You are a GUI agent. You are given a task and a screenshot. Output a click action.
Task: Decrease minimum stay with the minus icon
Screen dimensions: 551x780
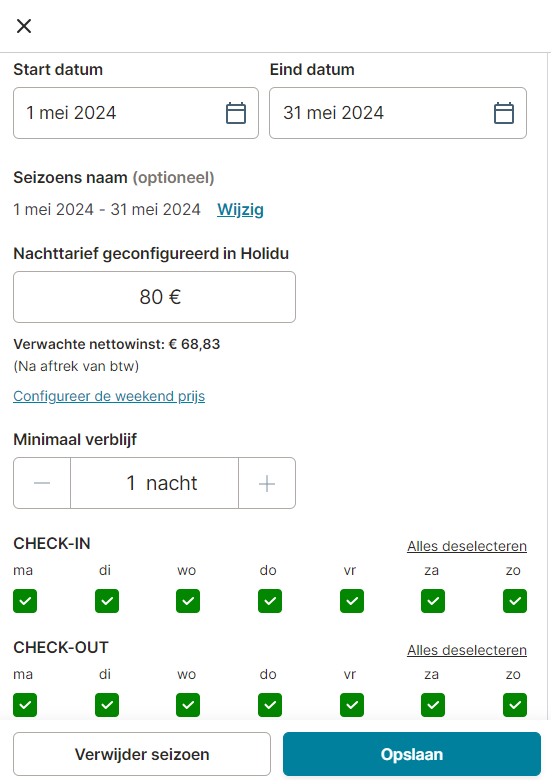coord(42,483)
